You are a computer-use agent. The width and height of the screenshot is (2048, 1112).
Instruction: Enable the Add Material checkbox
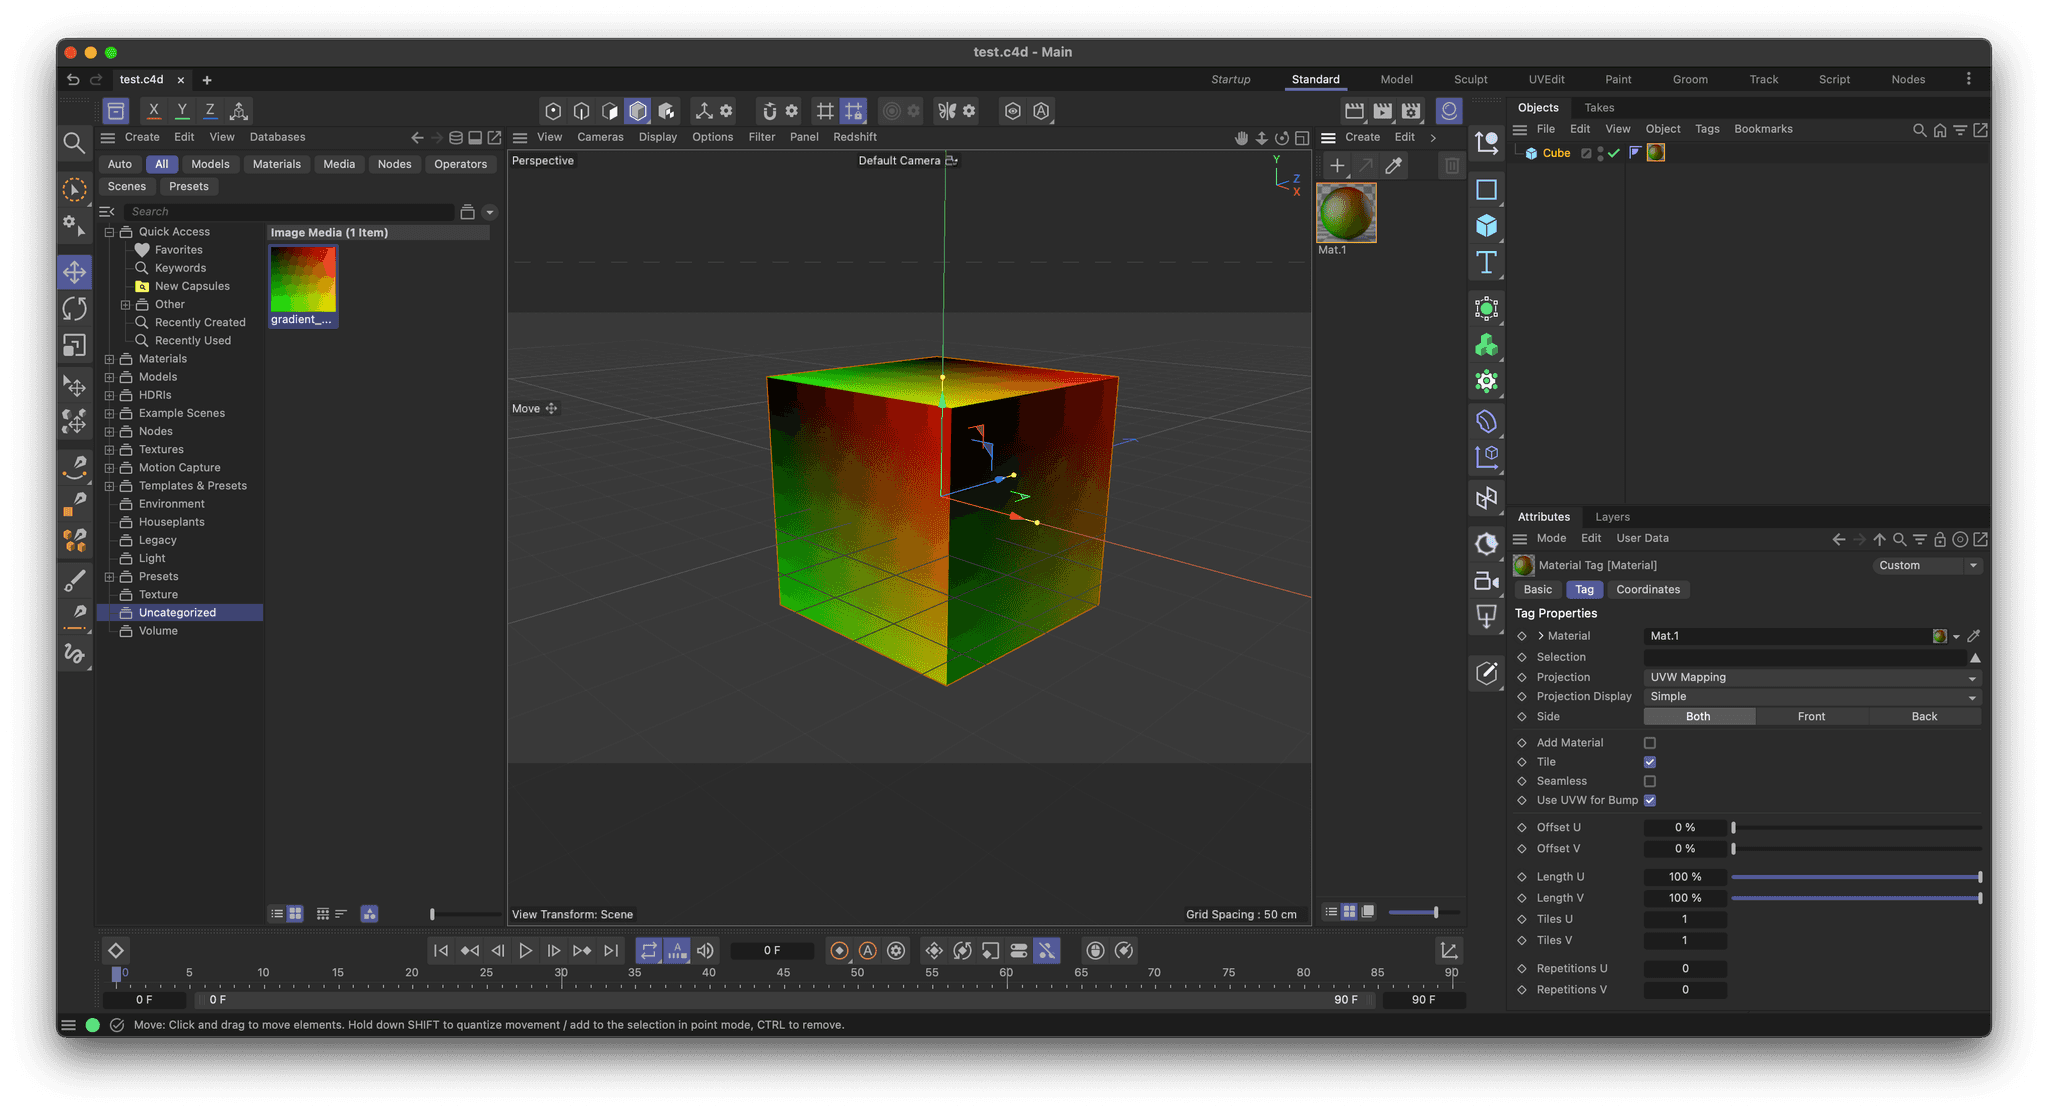[x=1650, y=743]
